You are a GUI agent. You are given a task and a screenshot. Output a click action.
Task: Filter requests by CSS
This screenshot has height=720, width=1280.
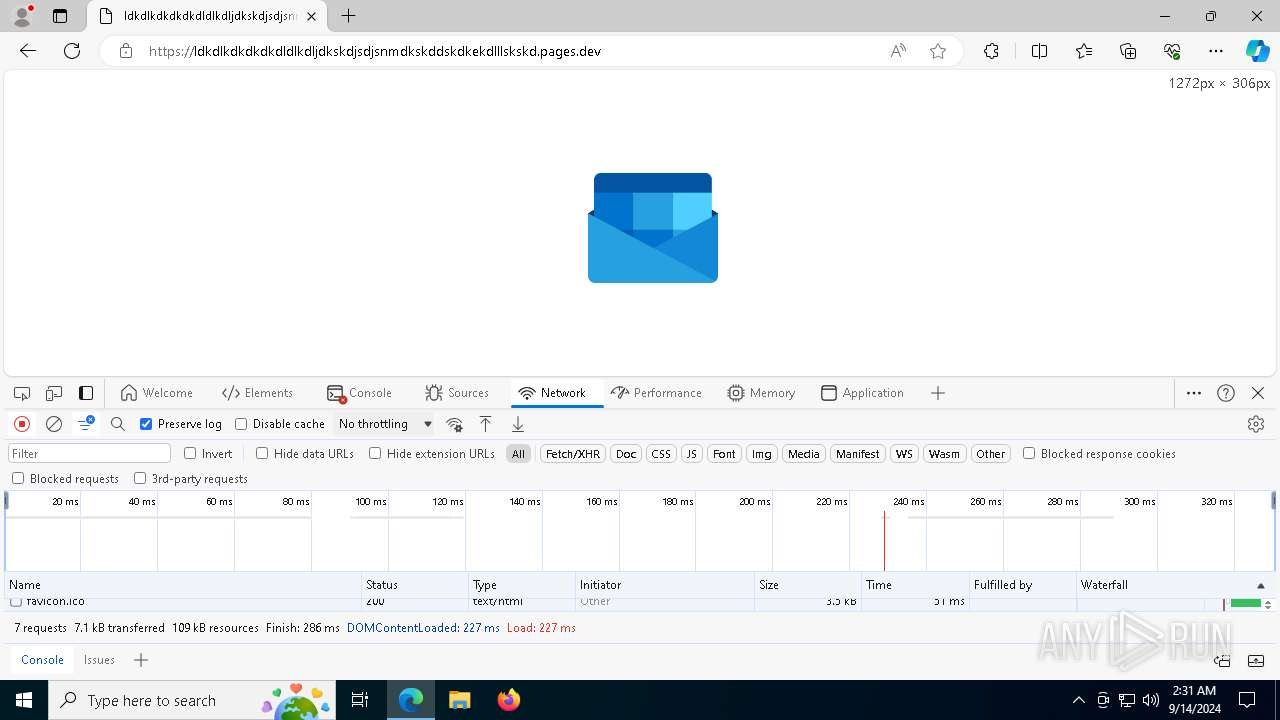tap(661, 454)
